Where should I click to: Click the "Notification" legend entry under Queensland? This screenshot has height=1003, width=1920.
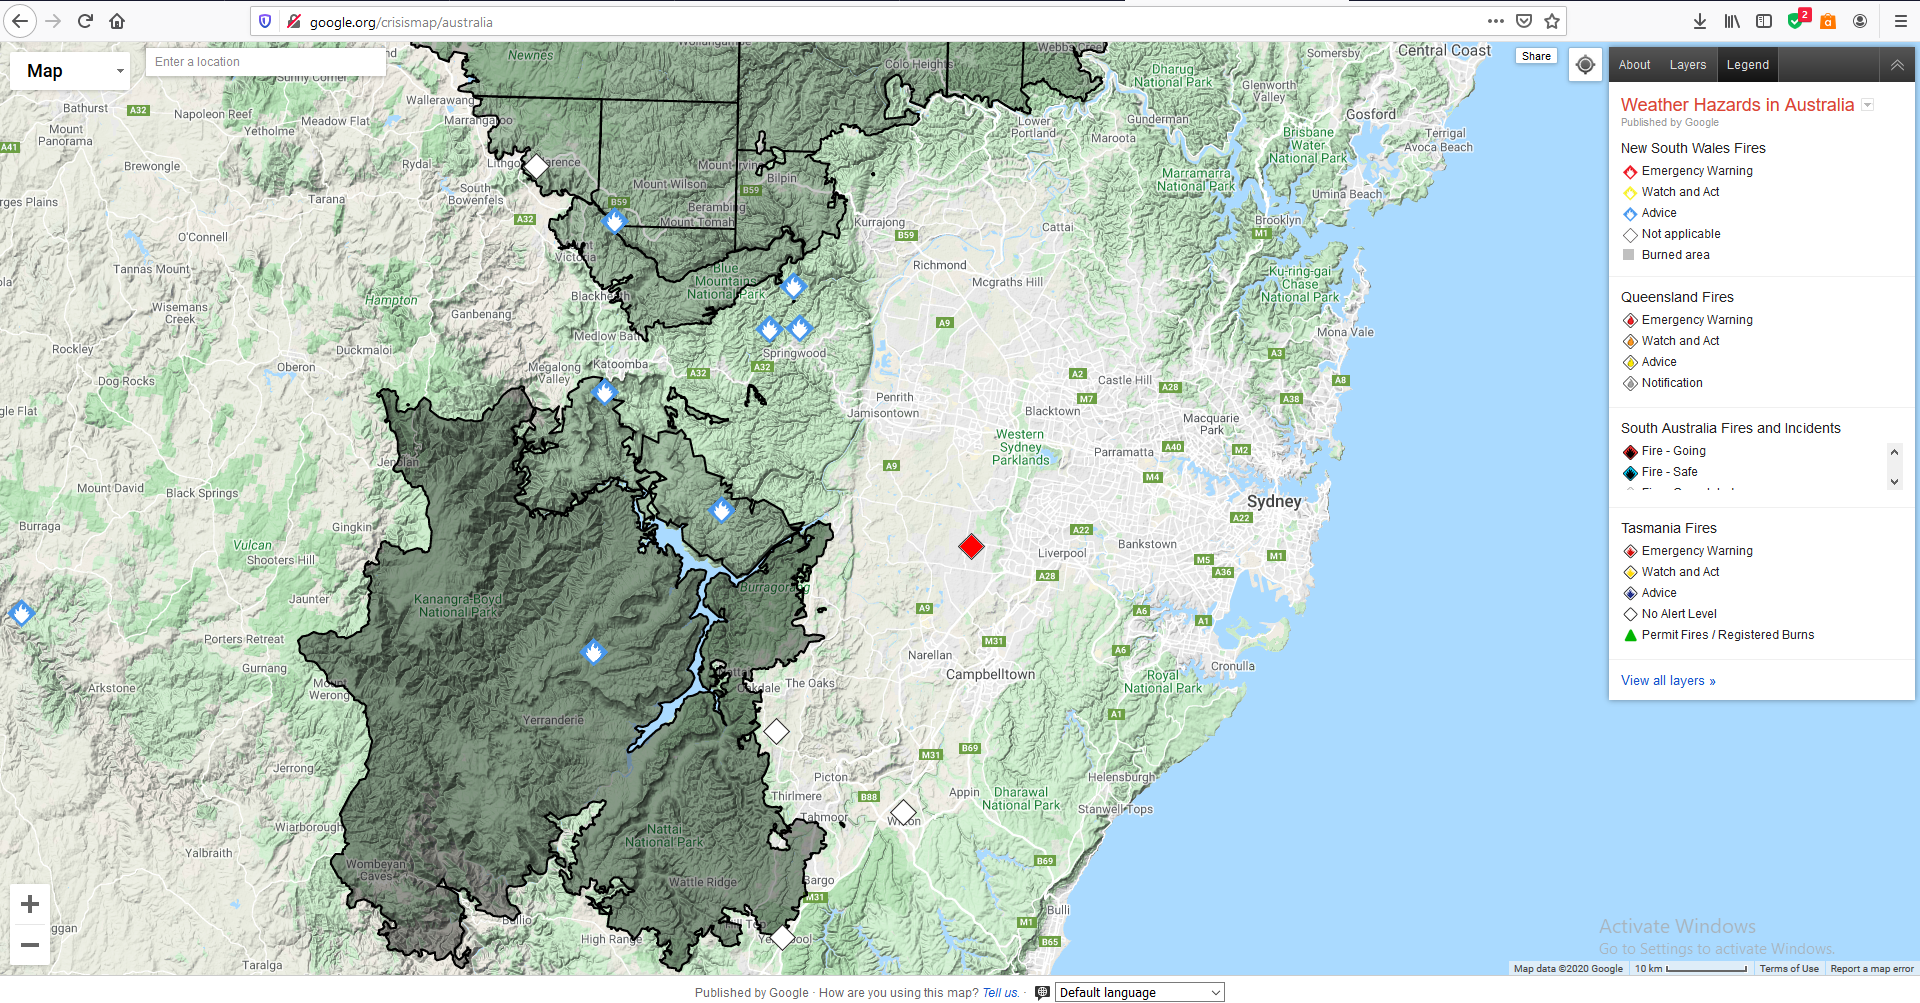[1662, 383]
